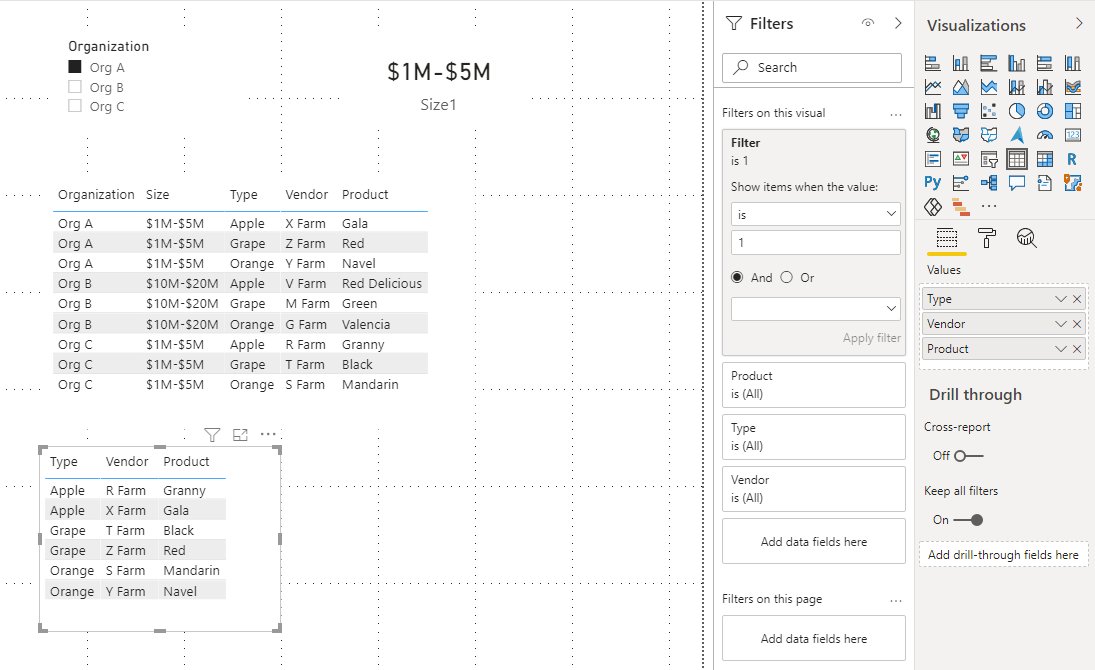Sort by Organization column header
Image resolution: width=1095 pixels, height=670 pixels.
point(96,195)
